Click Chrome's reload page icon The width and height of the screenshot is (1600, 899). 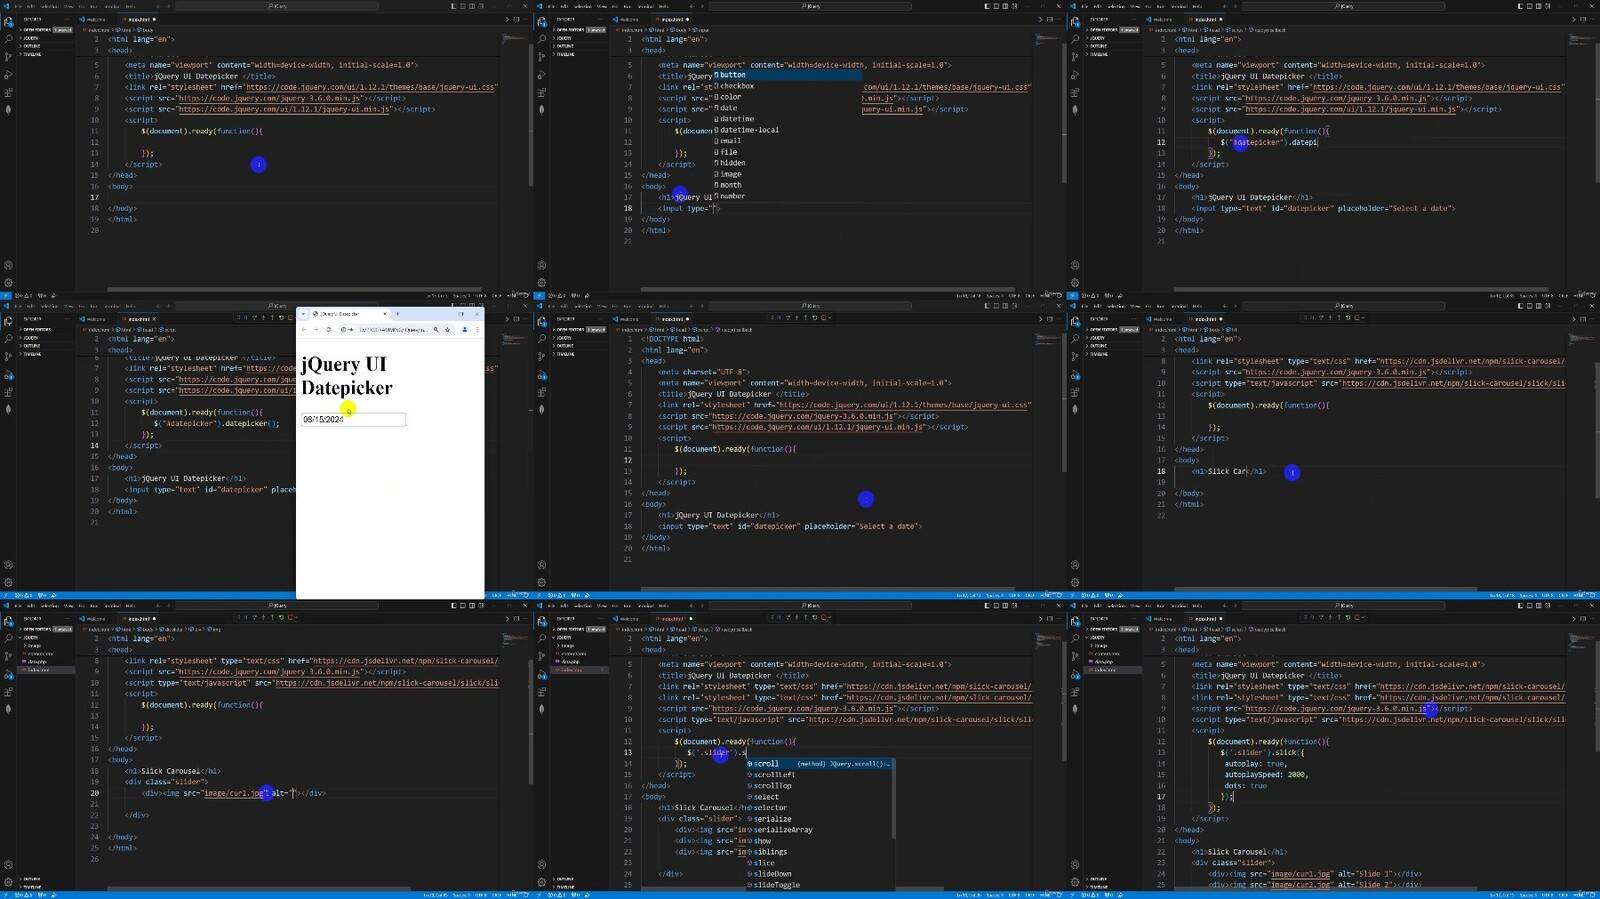tap(329, 329)
